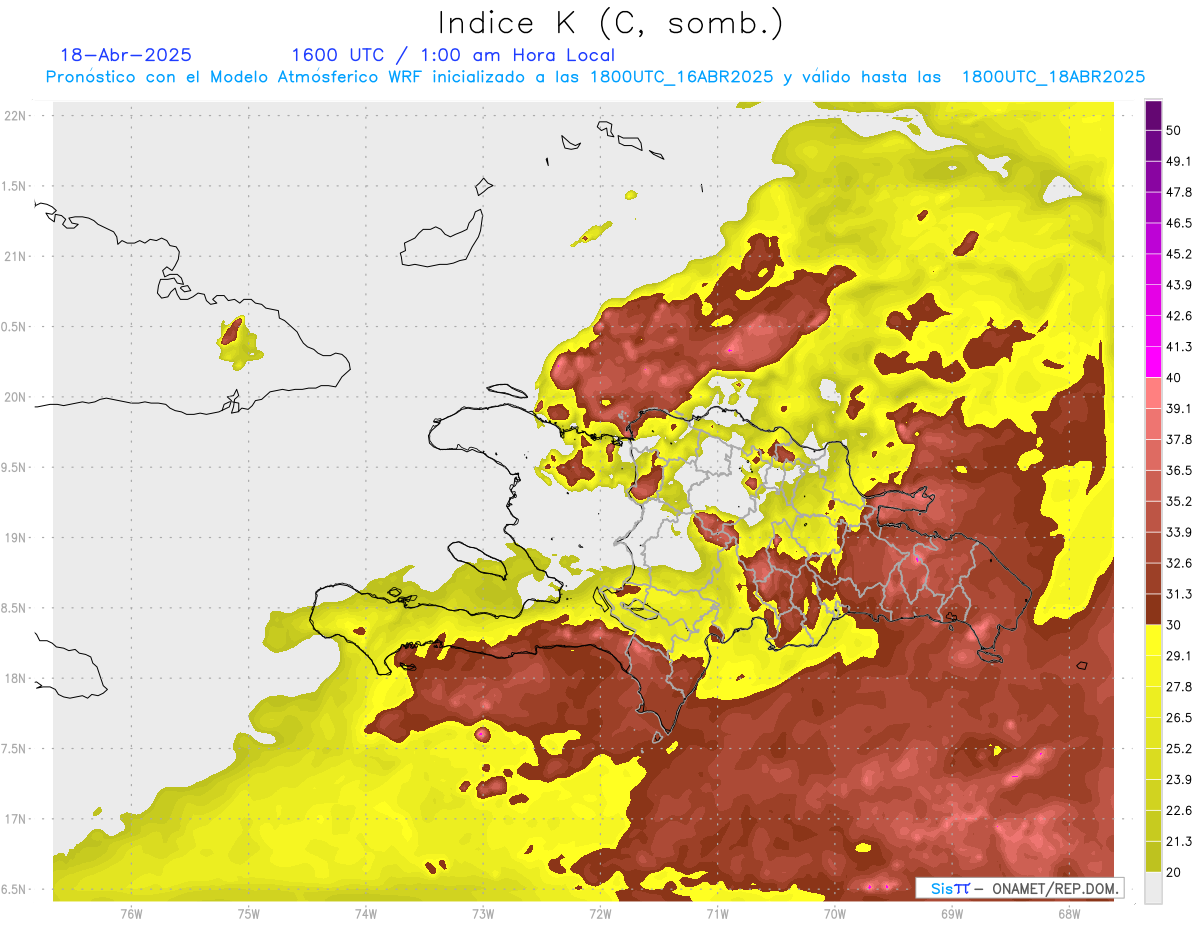Click the bottom '20' value on the color scale
The height and width of the screenshot is (927, 1200).
tap(1174, 873)
